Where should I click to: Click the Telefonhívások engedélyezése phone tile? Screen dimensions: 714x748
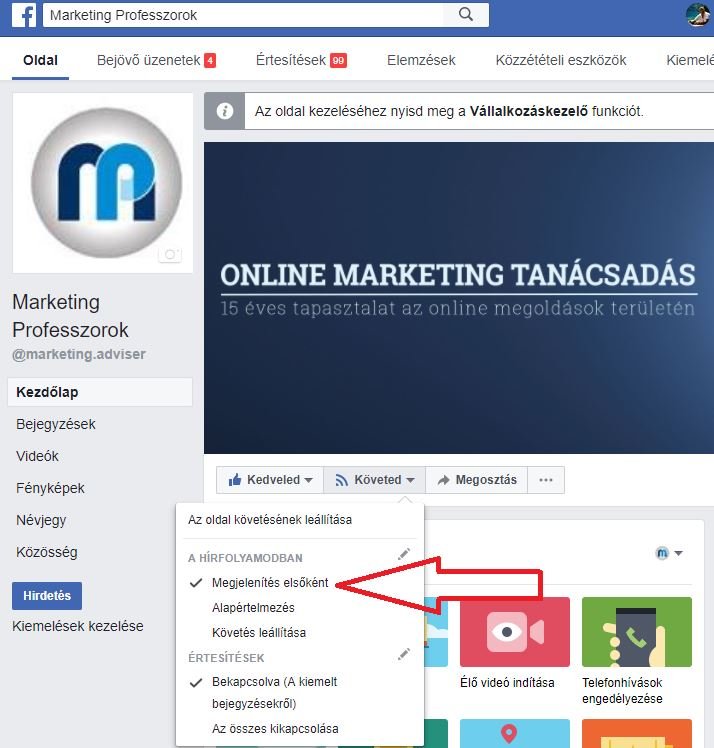click(637, 632)
